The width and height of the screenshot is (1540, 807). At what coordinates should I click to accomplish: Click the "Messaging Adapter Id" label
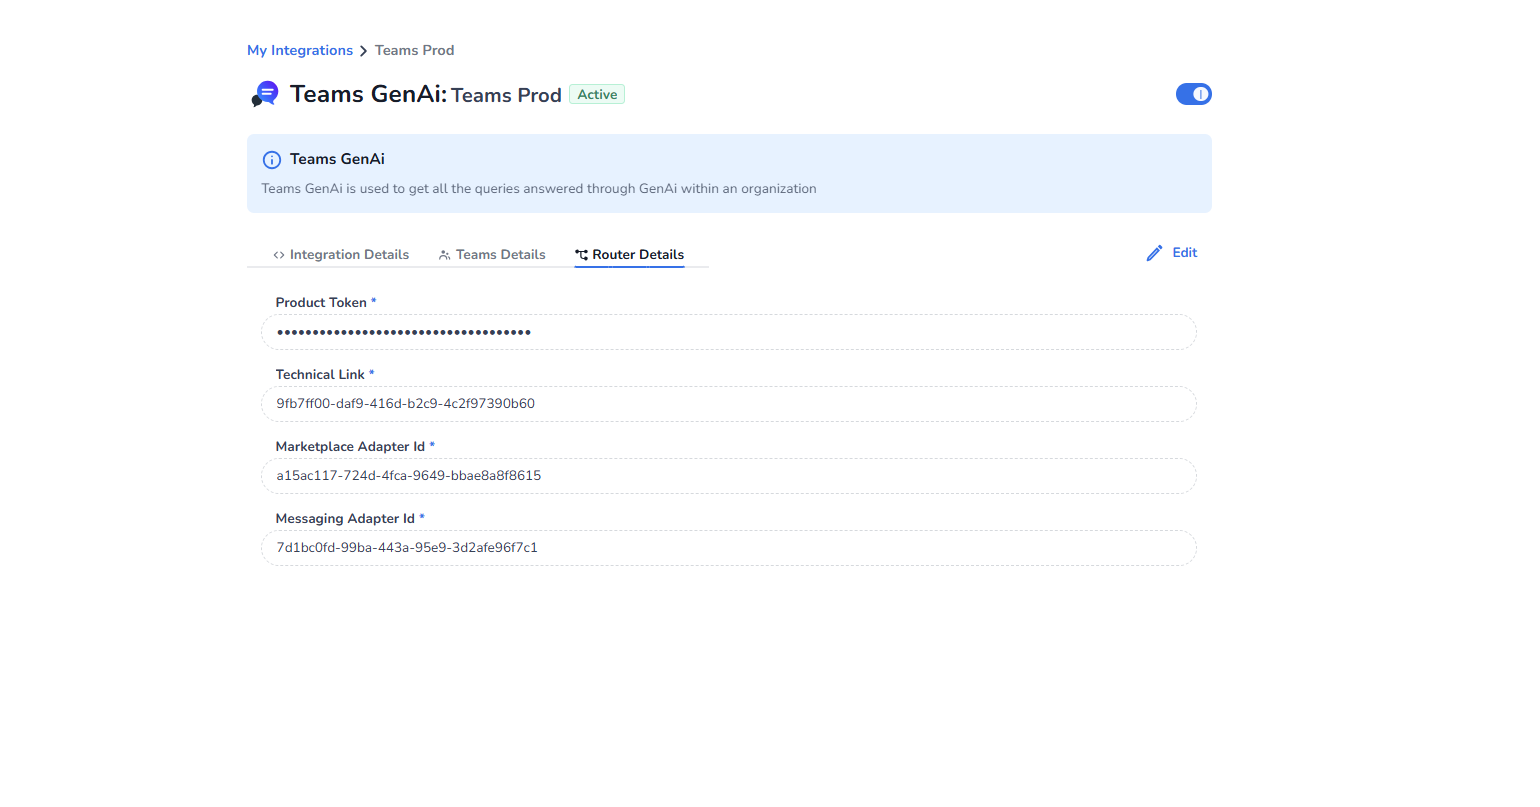tap(345, 519)
